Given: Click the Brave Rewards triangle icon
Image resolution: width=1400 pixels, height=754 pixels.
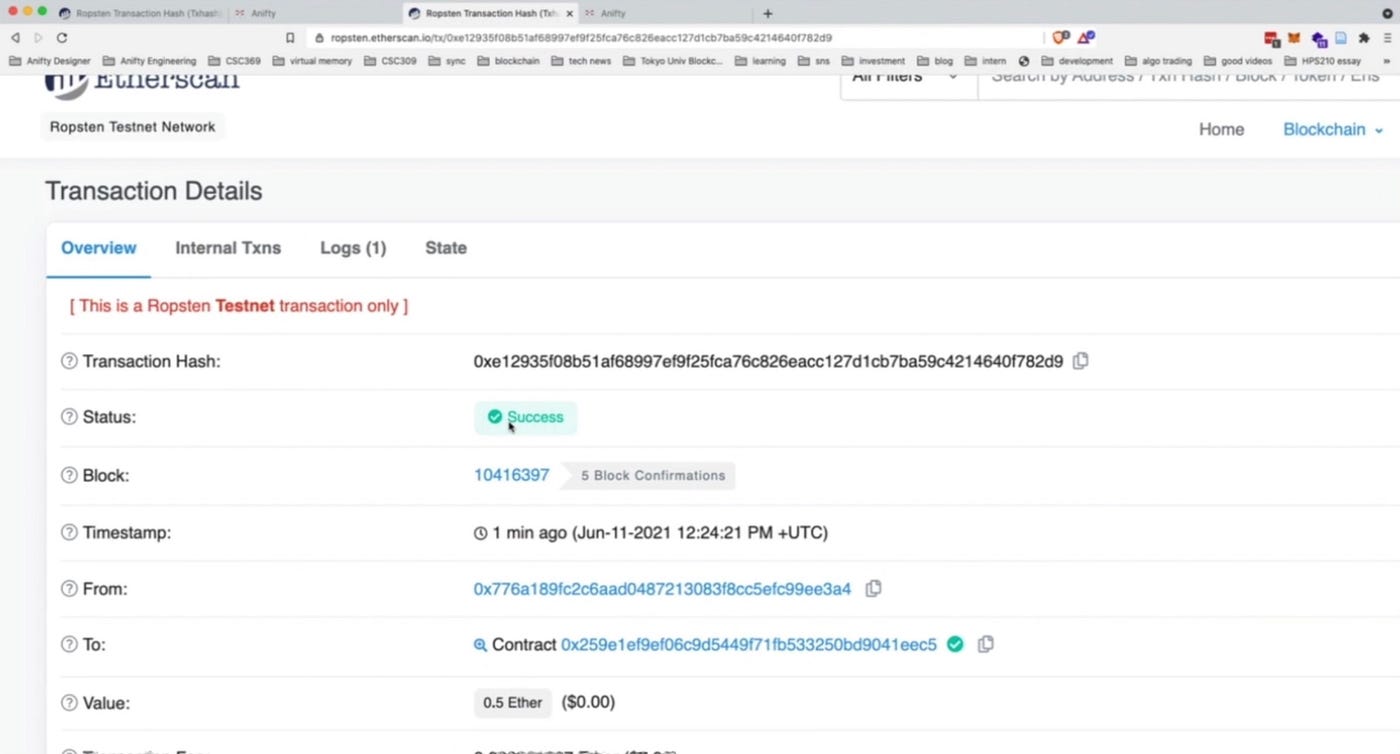Looking at the screenshot, I should click(1085, 38).
